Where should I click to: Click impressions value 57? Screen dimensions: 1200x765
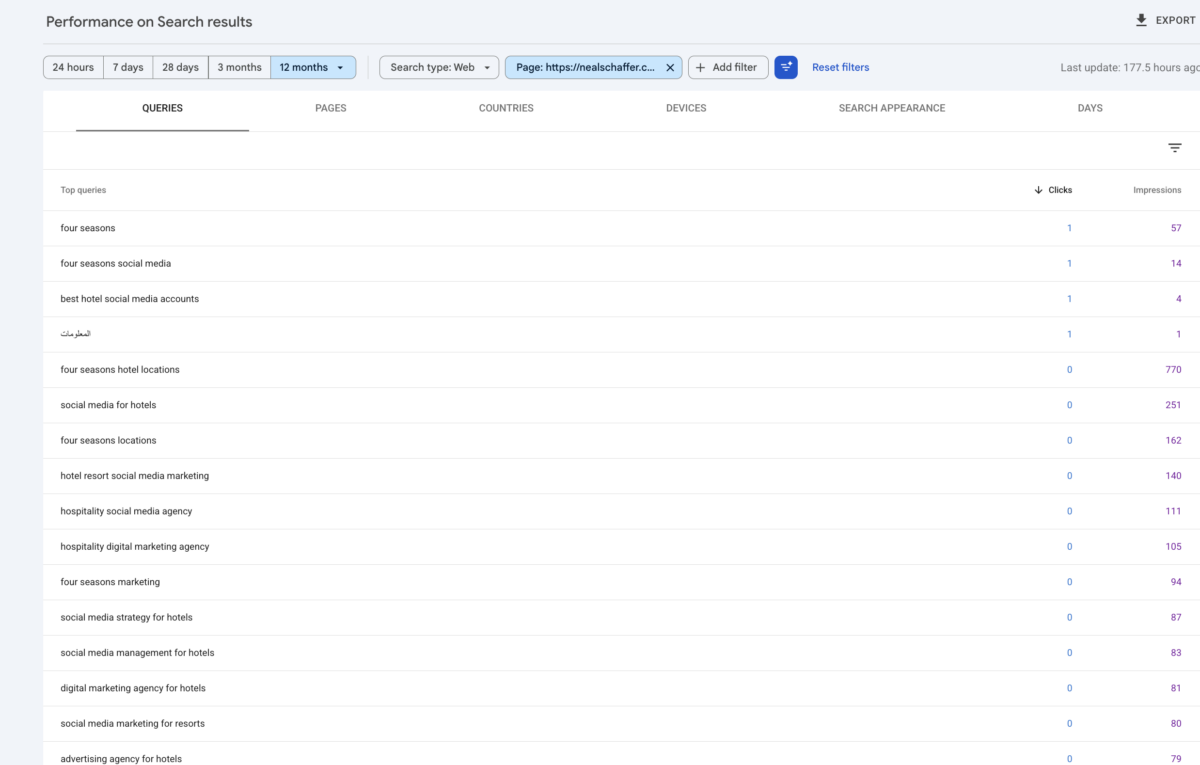coord(1176,228)
